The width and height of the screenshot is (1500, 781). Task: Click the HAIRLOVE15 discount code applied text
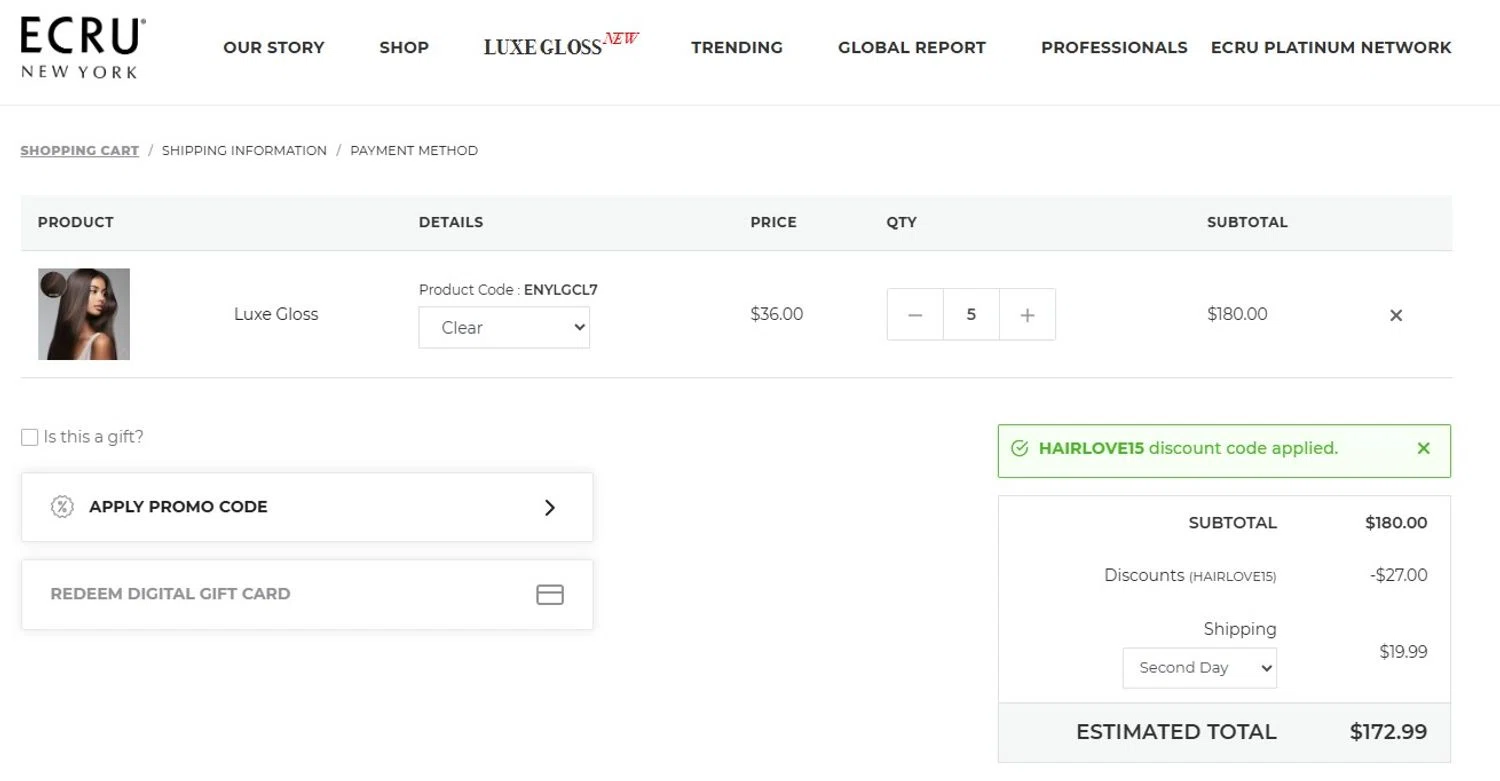[1188, 448]
